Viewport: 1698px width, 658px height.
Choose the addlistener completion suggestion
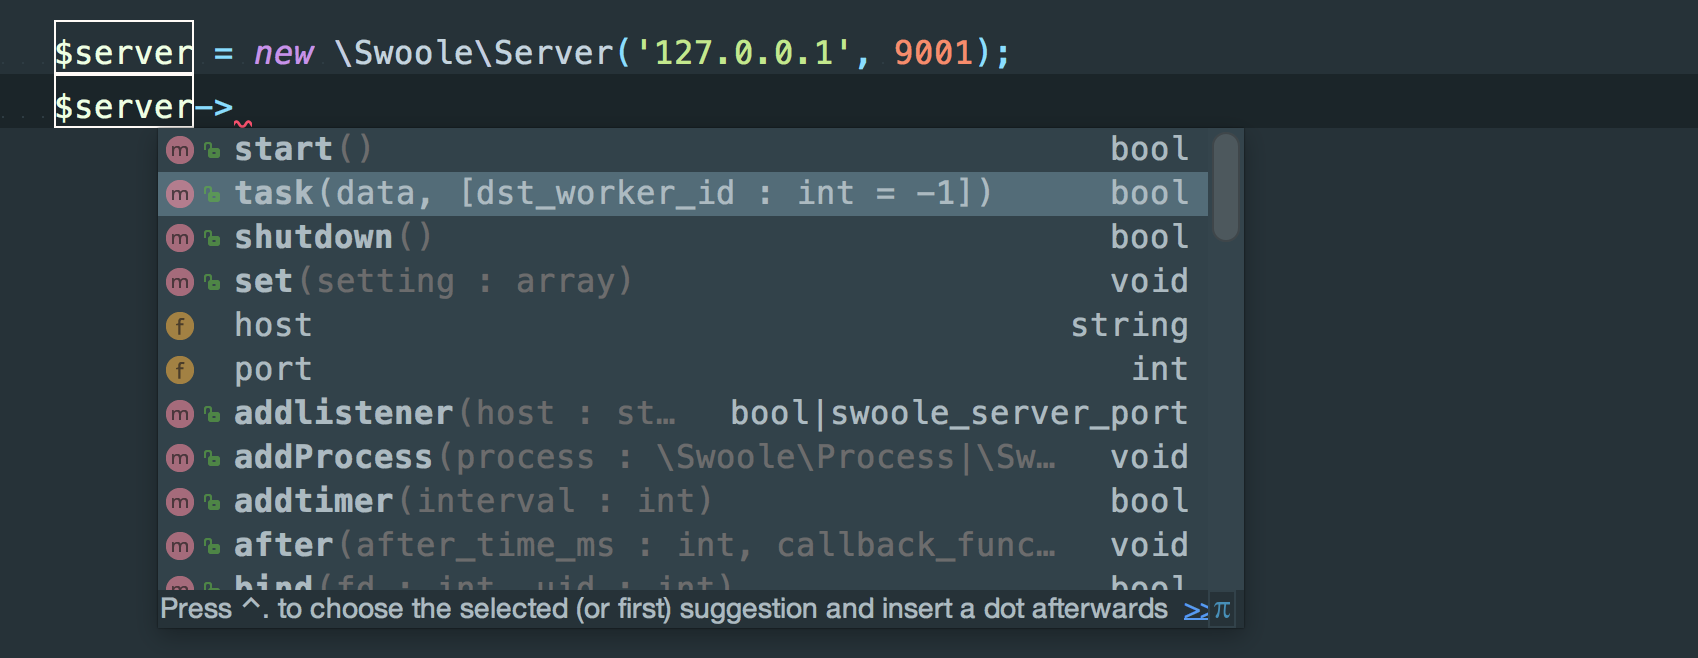coord(683,414)
